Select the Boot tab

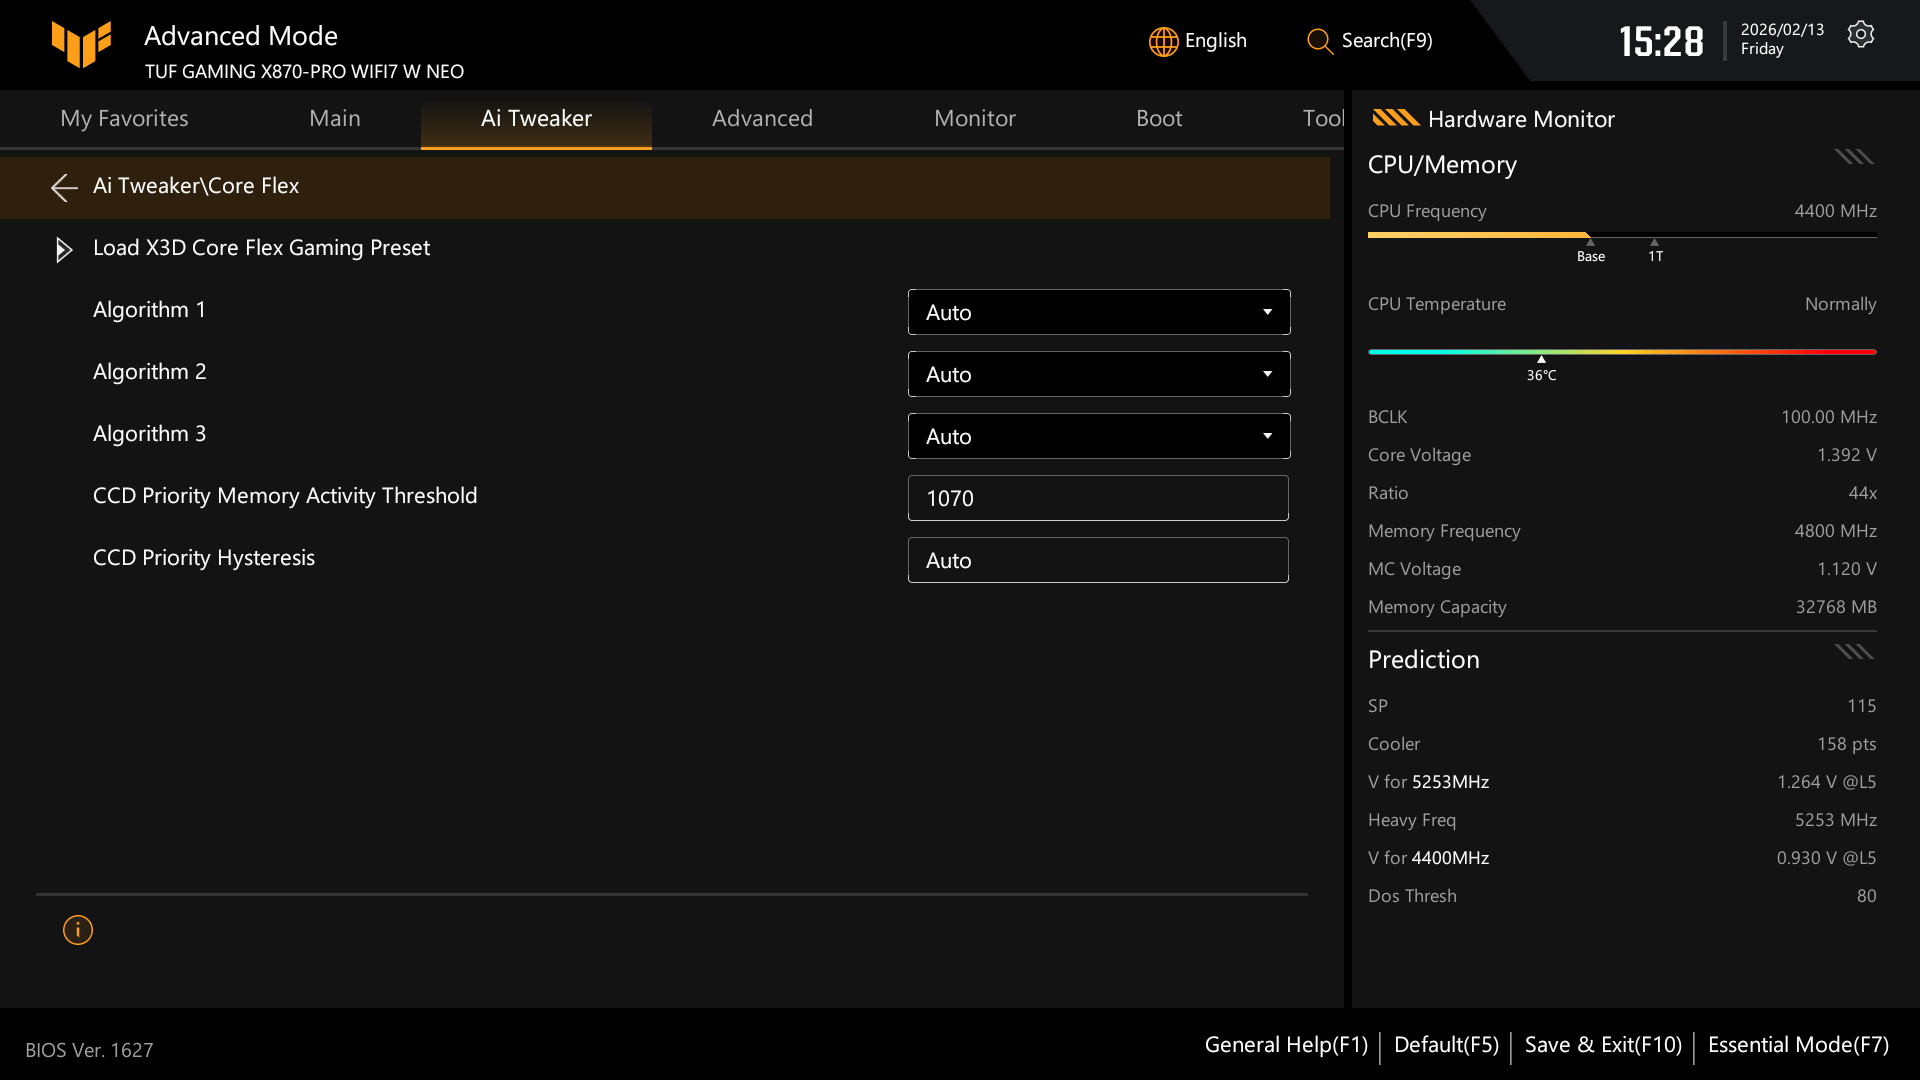point(1159,118)
